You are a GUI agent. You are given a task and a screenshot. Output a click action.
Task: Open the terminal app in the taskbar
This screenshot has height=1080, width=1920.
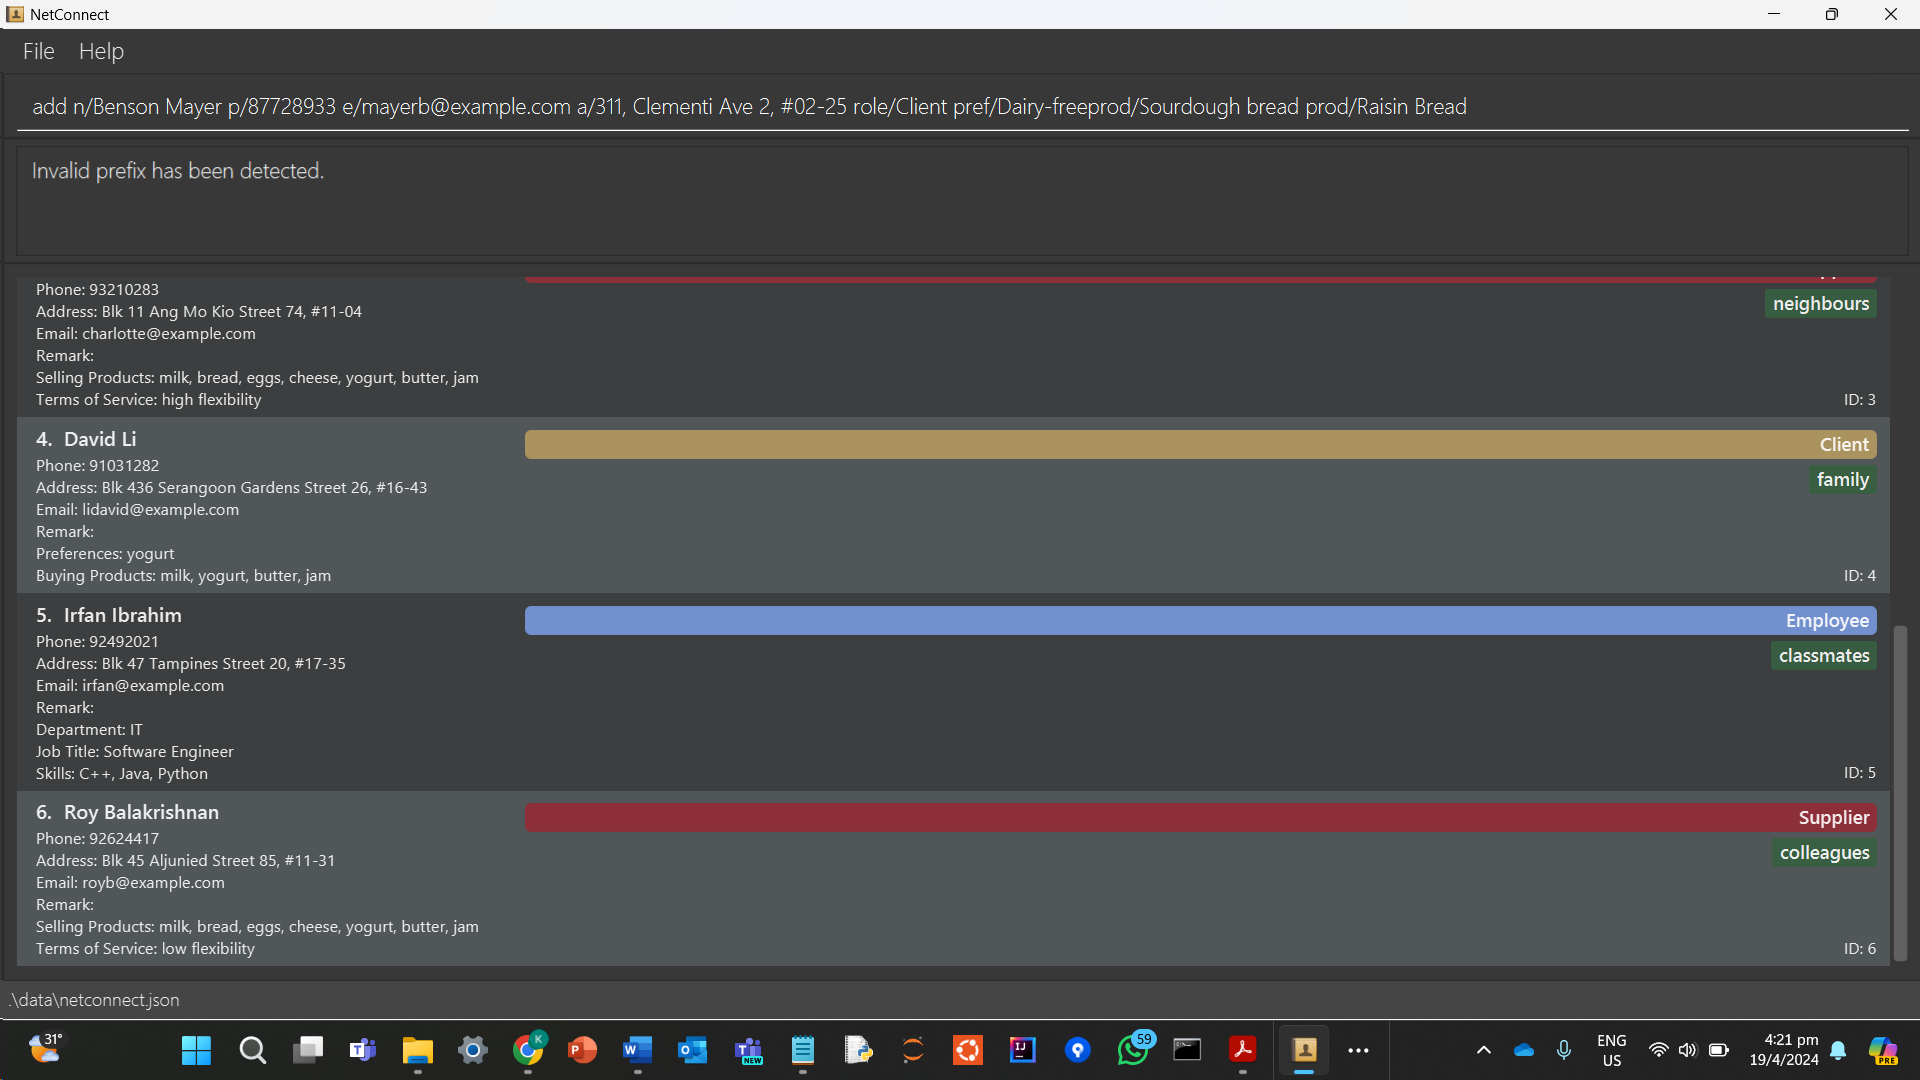[x=1187, y=1050]
